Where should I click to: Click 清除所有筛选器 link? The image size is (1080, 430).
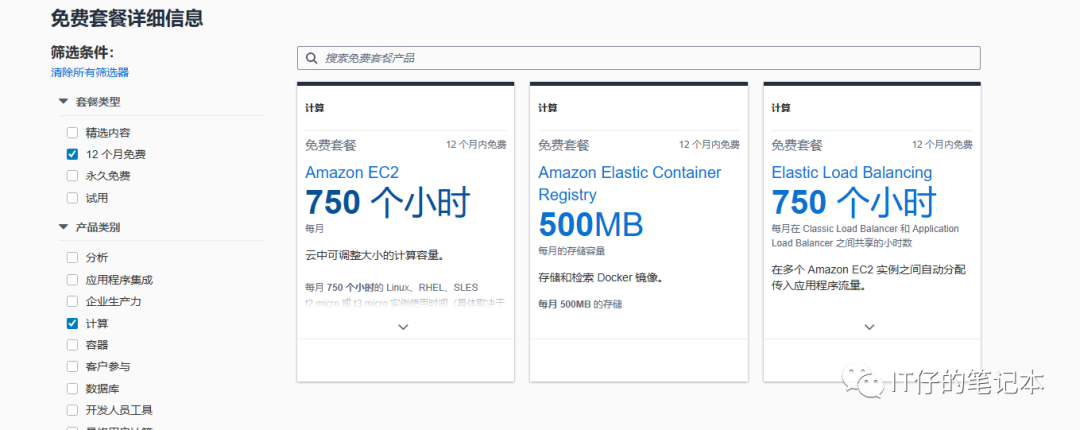click(x=90, y=72)
